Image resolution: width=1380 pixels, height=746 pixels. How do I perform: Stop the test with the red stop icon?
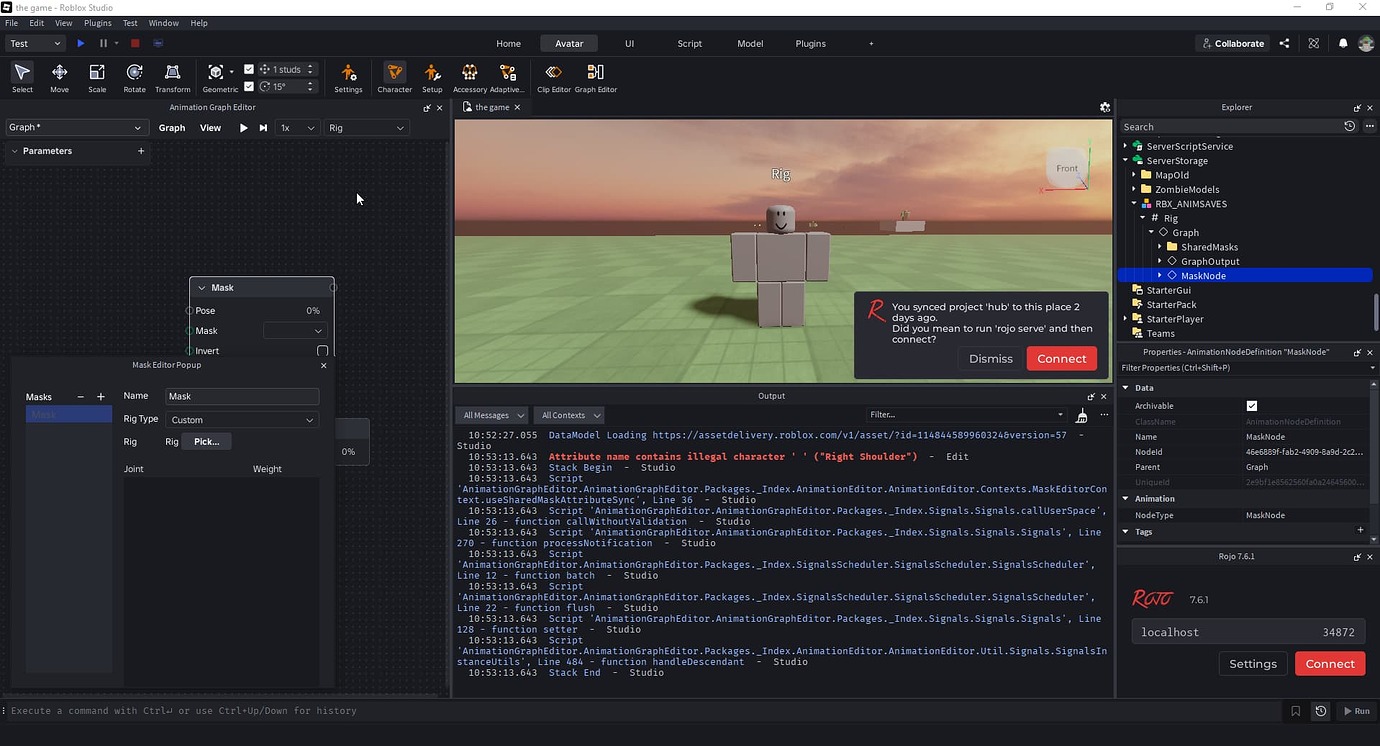point(135,43)
